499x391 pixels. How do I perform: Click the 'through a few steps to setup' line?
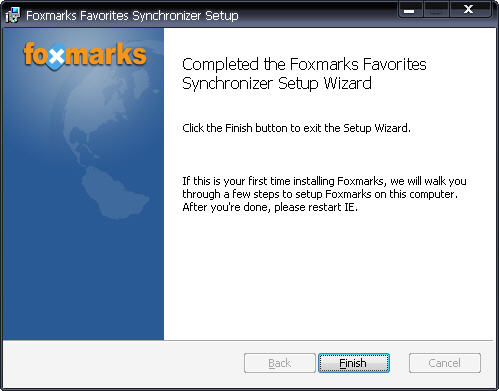pyautogui.click(x=320, y=194)
